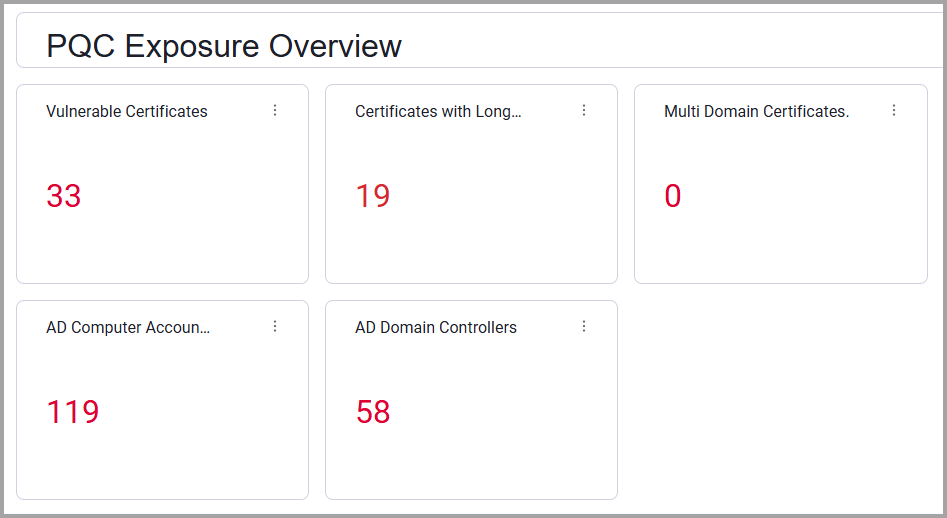
Task: Select the truncated Certificates with Long... title
Action: coord(438,111)
